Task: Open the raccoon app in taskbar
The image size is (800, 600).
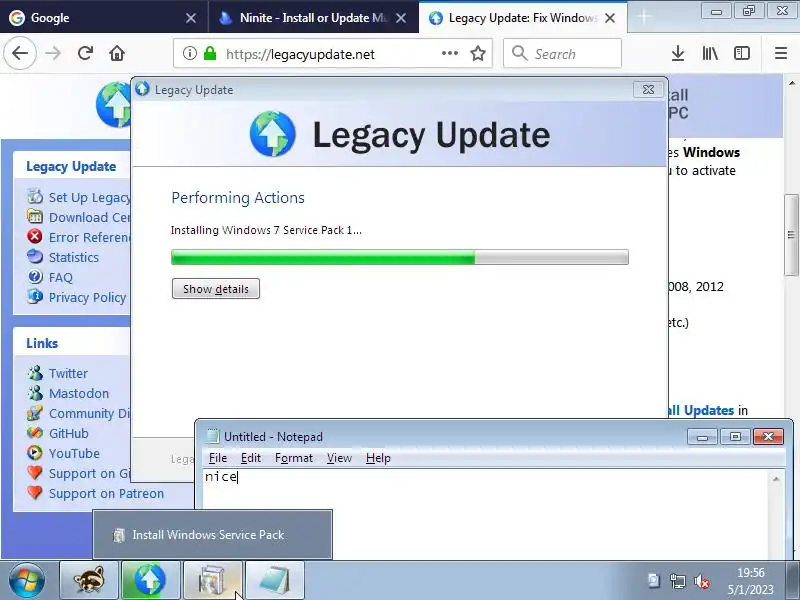Action: [89, 581]
